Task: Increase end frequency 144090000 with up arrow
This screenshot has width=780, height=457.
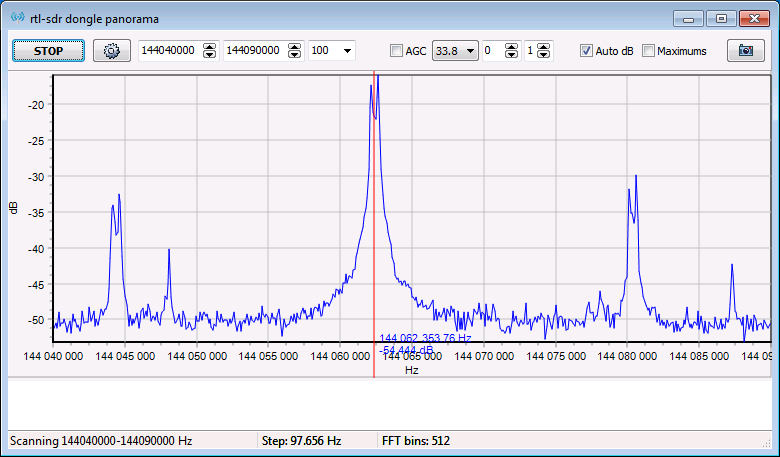Action: click(294, 46)
